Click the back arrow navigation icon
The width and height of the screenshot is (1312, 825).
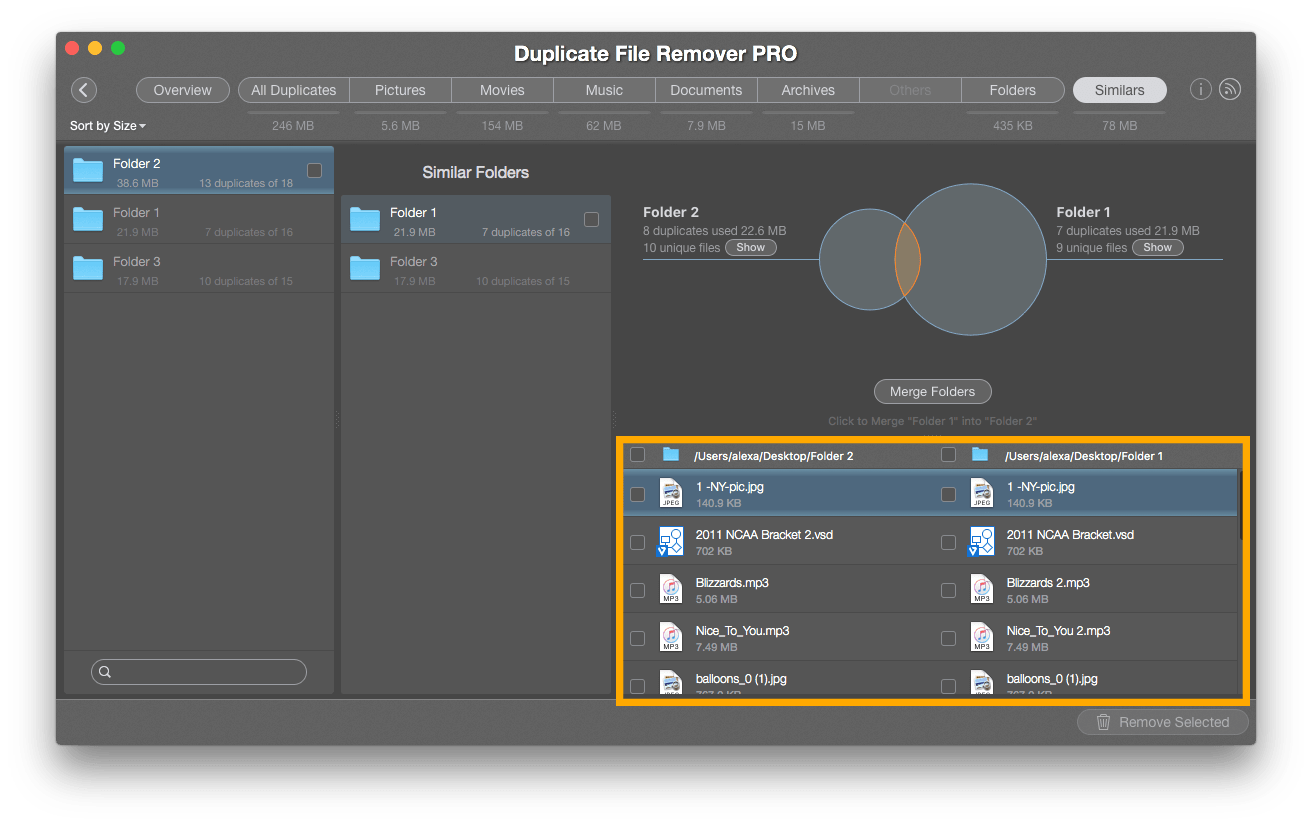click(84, 90)
